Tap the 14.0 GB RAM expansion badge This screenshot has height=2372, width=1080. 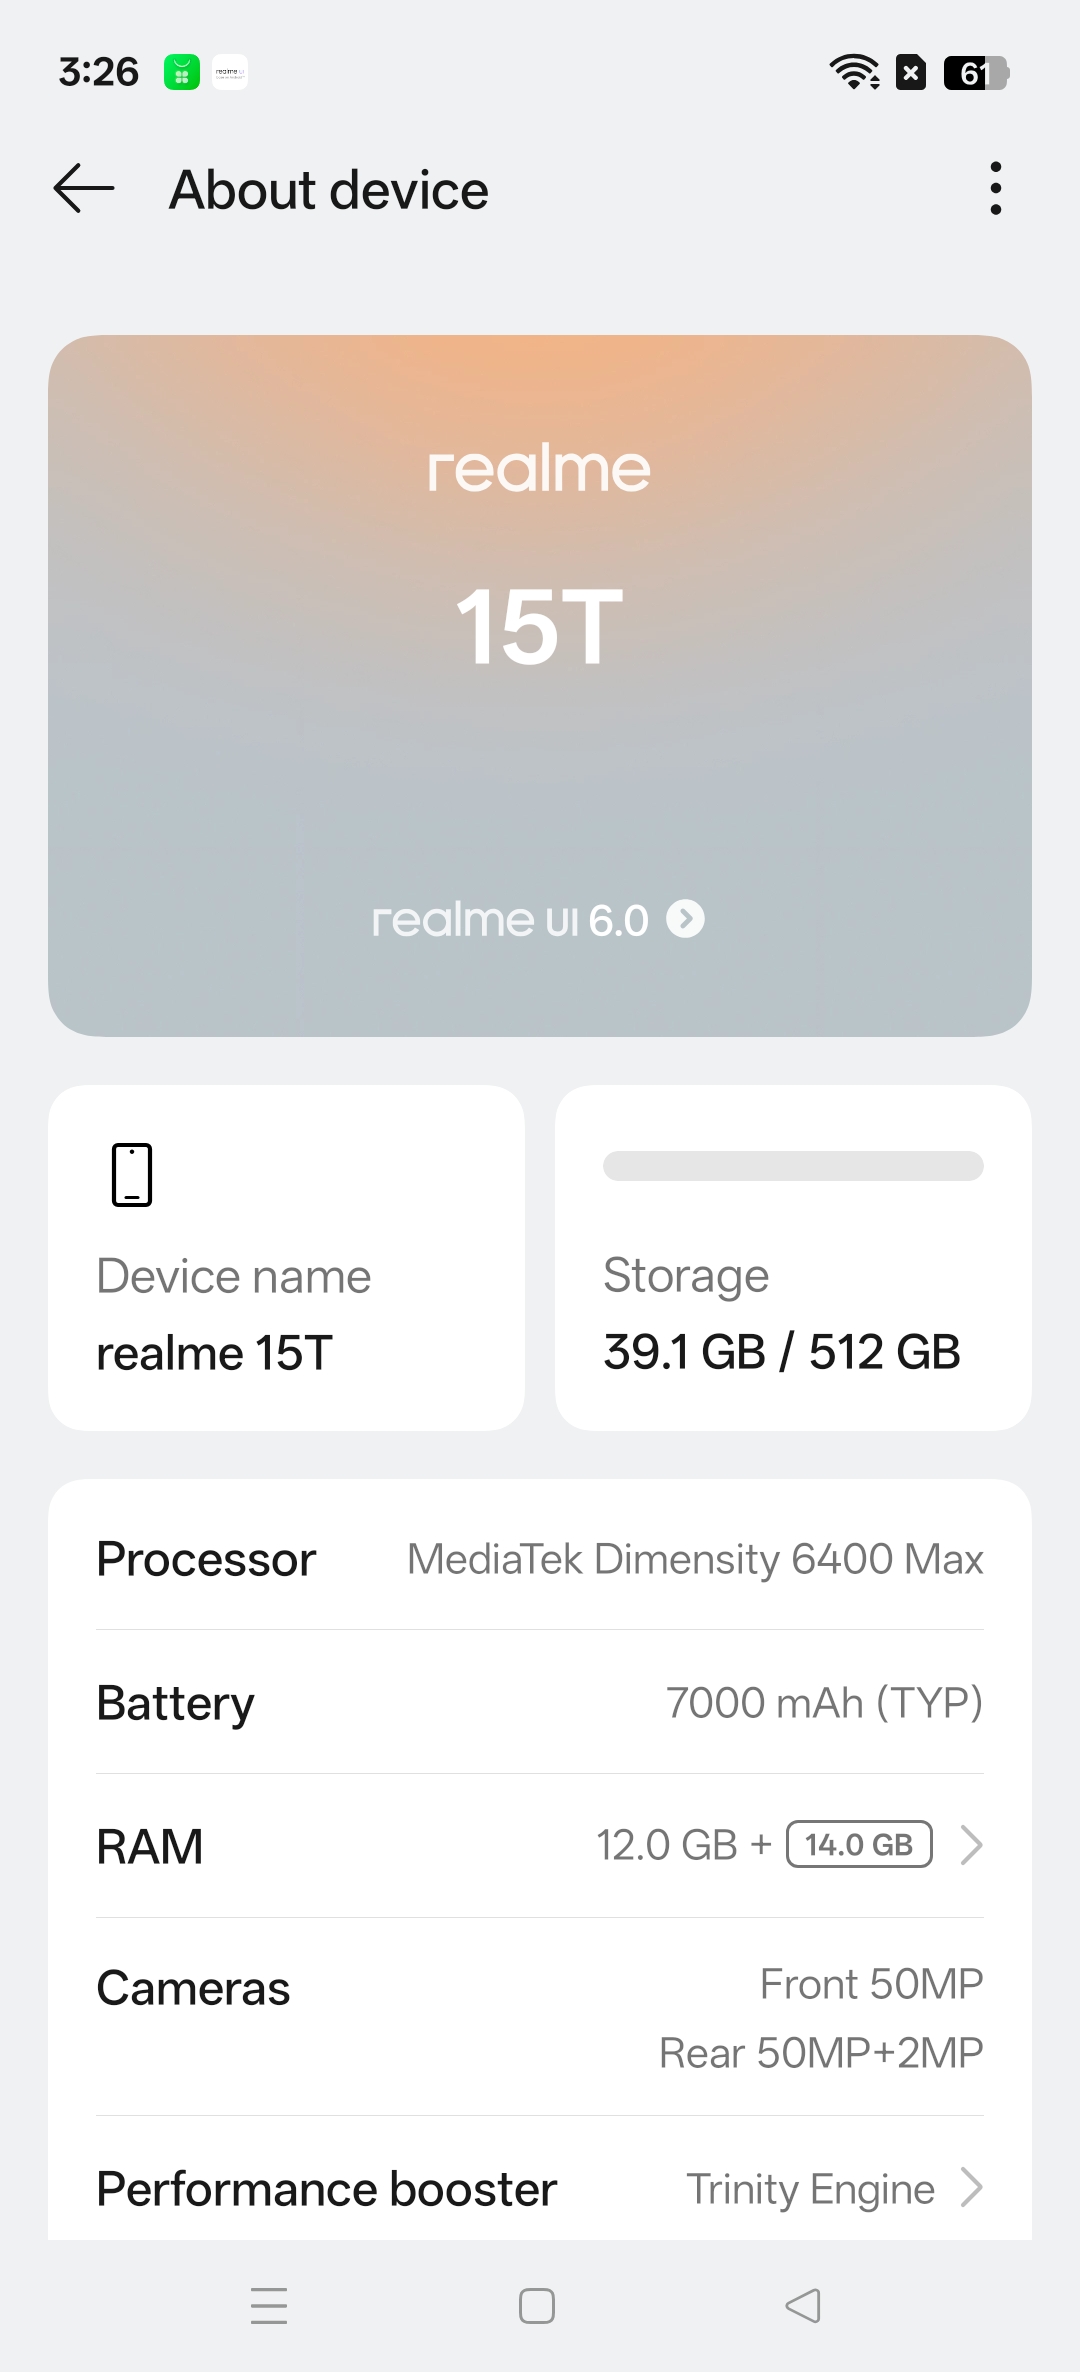pos(859,1845)
